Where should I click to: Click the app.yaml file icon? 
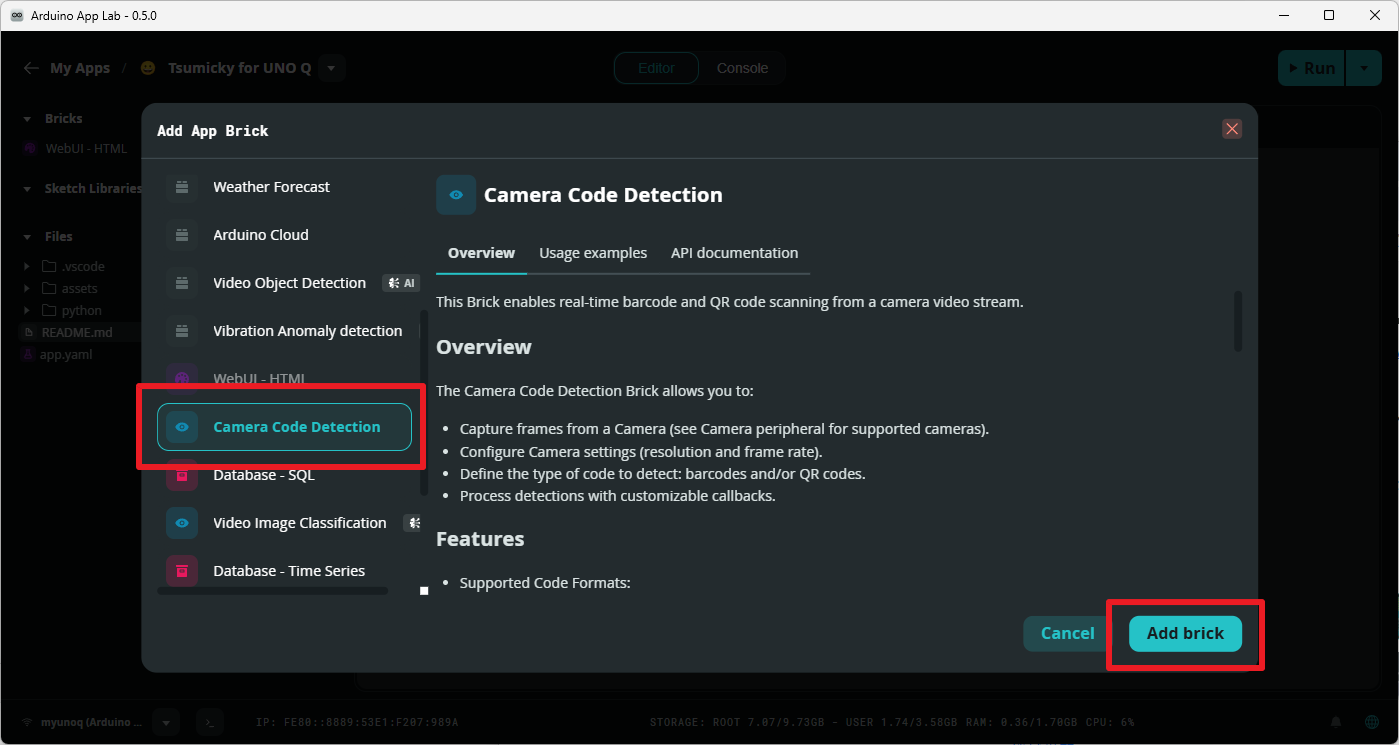pyautogui.click(x=28, y=354)
